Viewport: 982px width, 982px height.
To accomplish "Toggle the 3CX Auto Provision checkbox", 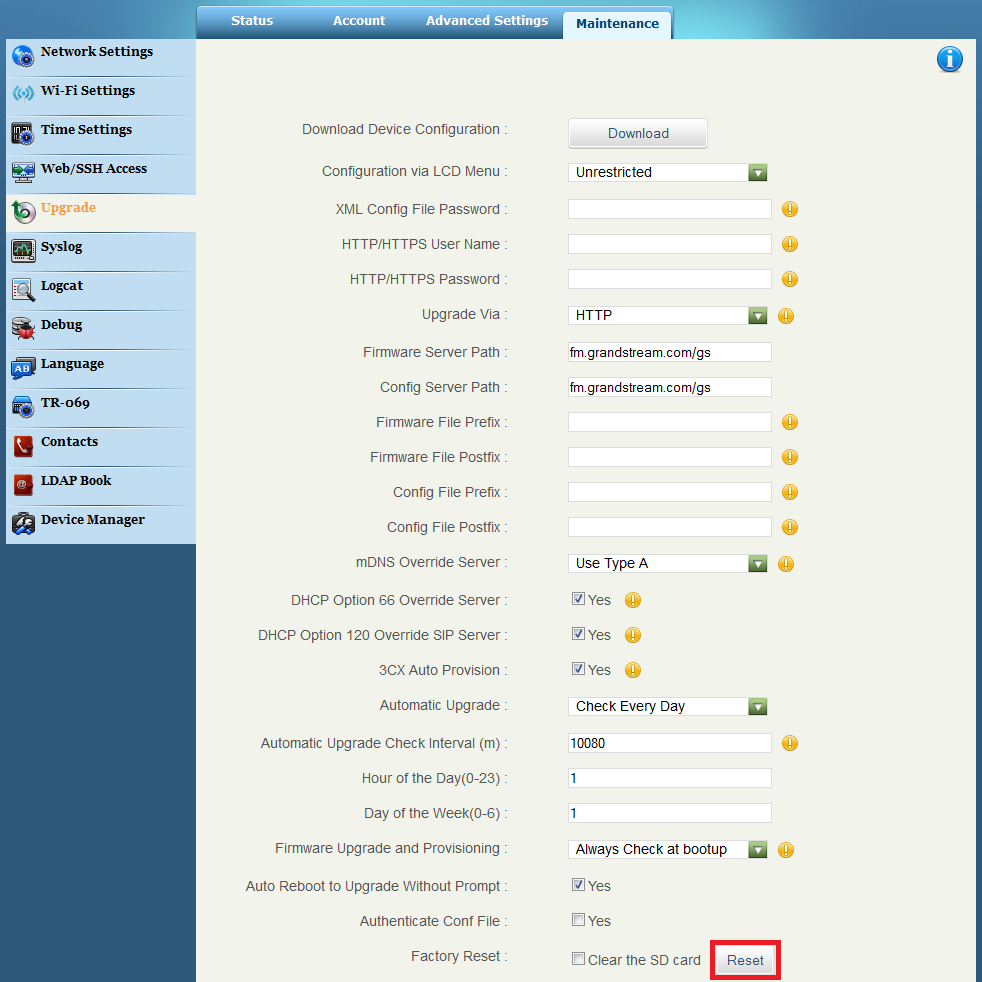I will [578, 669].
